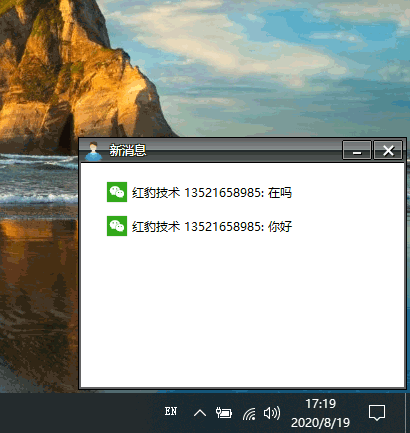Click the WeChat icon beside the 你好 message
This screenshot has height=433, width=410.
[117, 226]
